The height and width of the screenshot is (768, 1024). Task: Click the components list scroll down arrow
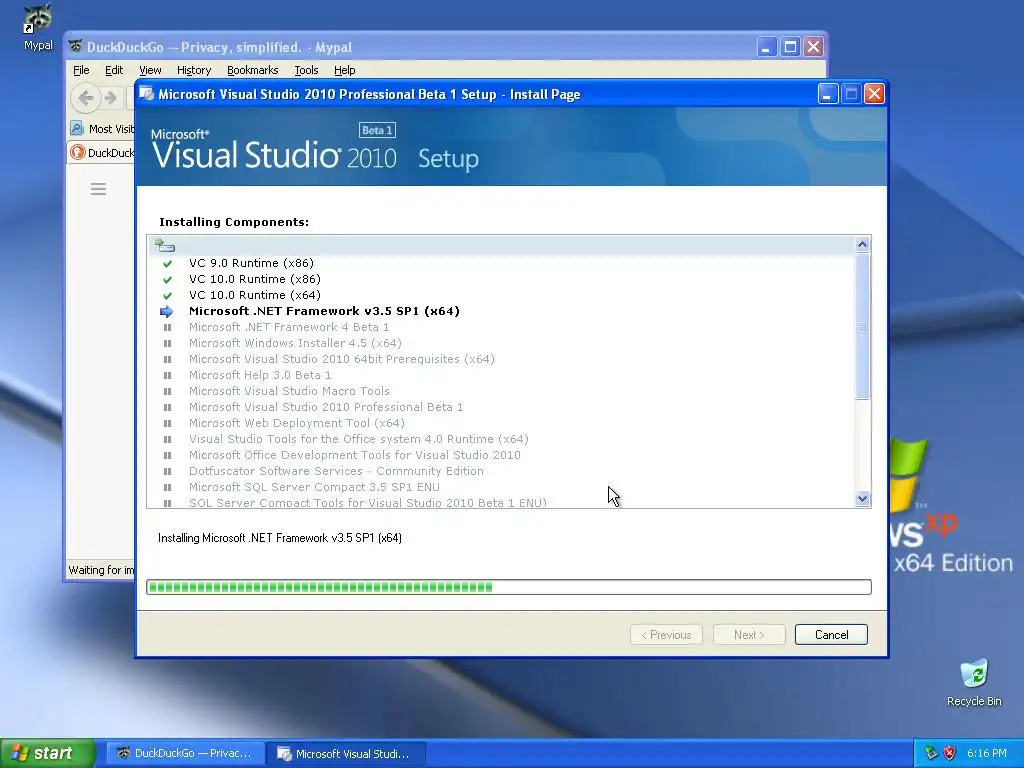tap(862, 499)
